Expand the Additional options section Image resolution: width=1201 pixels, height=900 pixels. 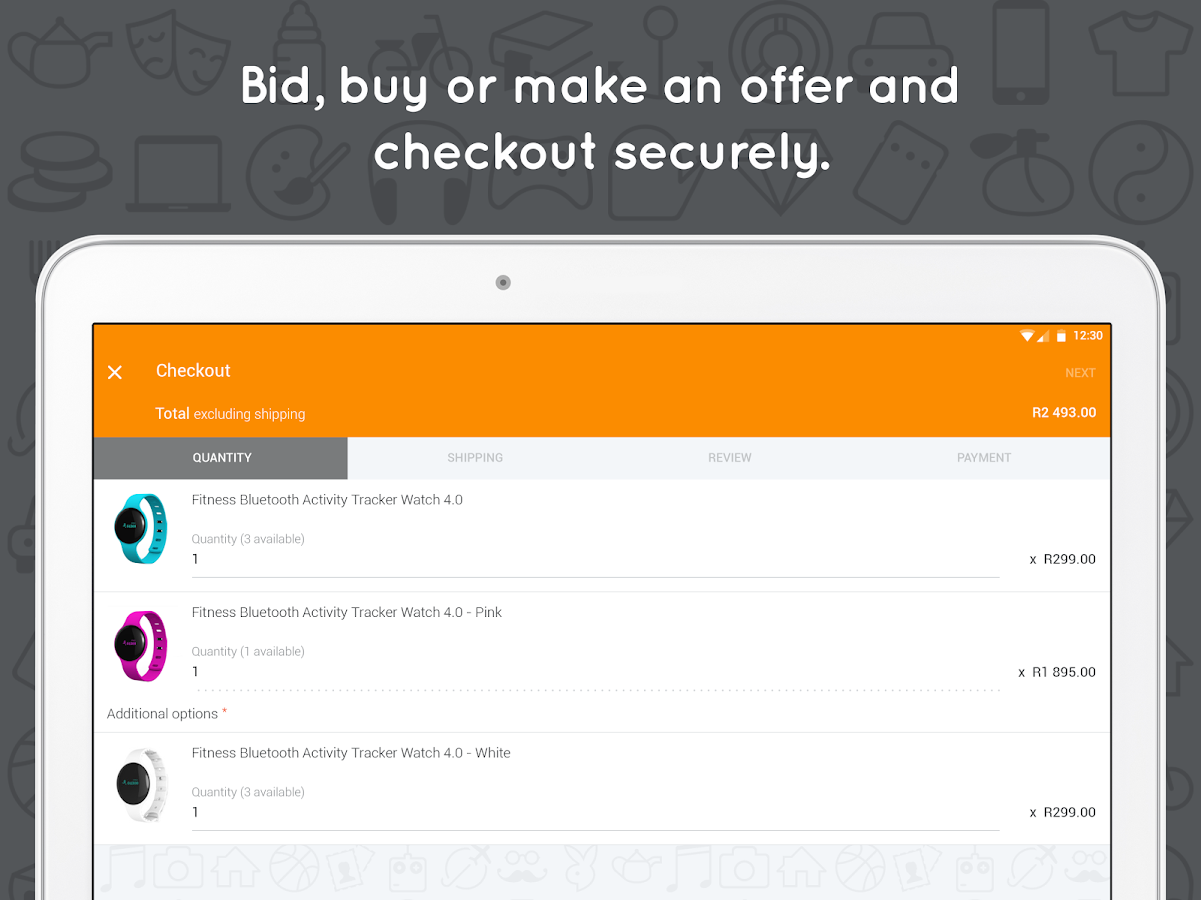tap(163, 713)
